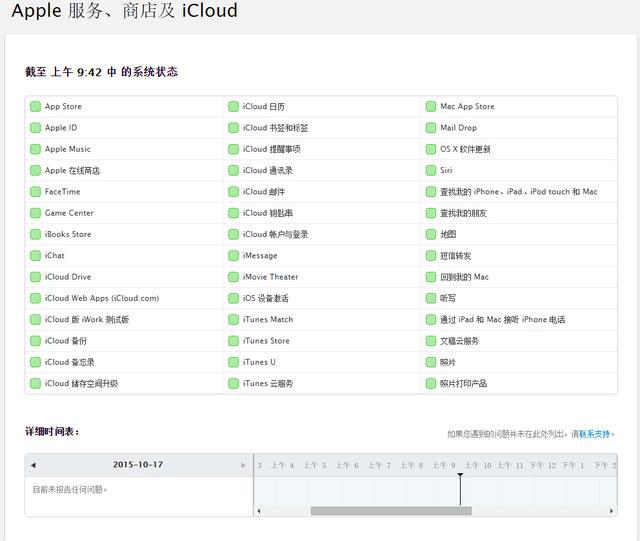Click the green icon beside iTunes U
Viewport: 640px width, 541px height.
233,362
